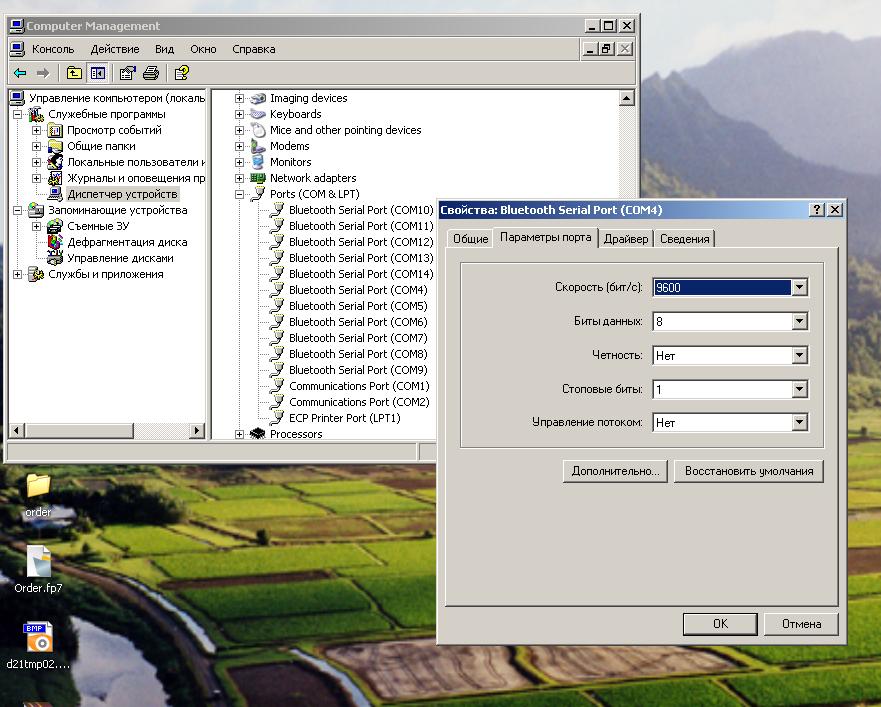Open the Действие menu

point(115,49)
